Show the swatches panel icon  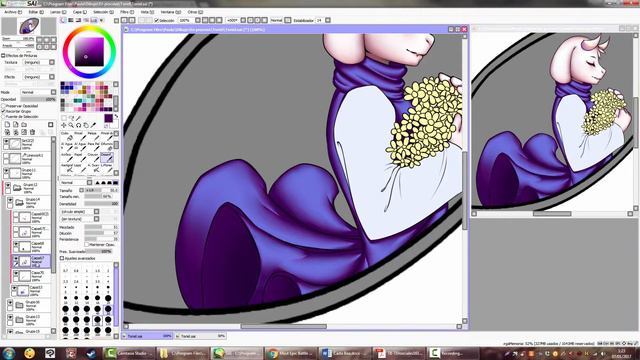pos(94,20)
